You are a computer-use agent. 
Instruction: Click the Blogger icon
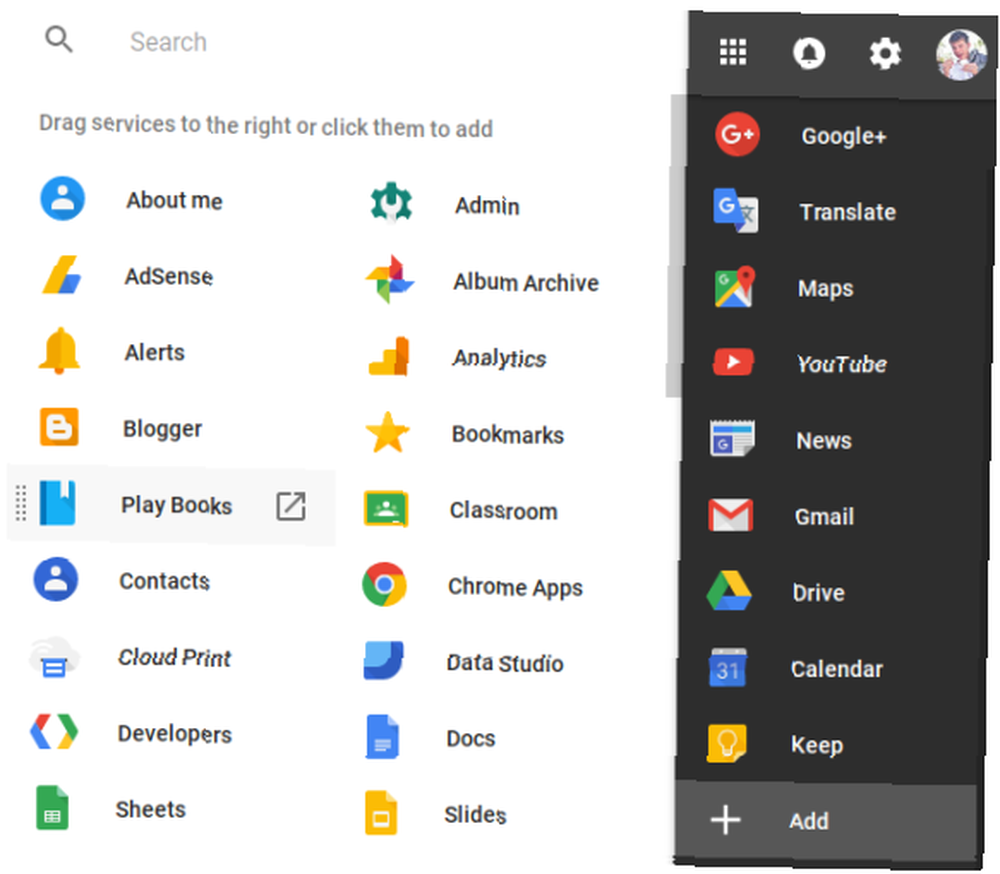pos(59,427)
